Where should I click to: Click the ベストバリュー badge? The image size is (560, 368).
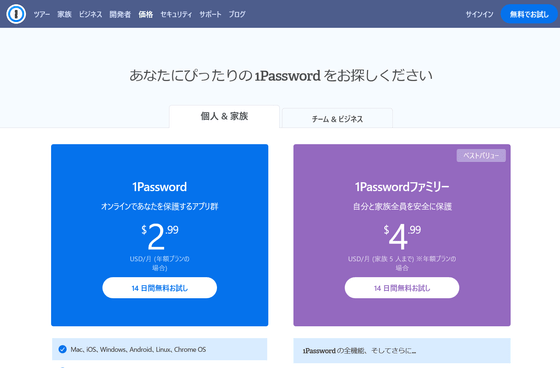click(x=481, y=155)
